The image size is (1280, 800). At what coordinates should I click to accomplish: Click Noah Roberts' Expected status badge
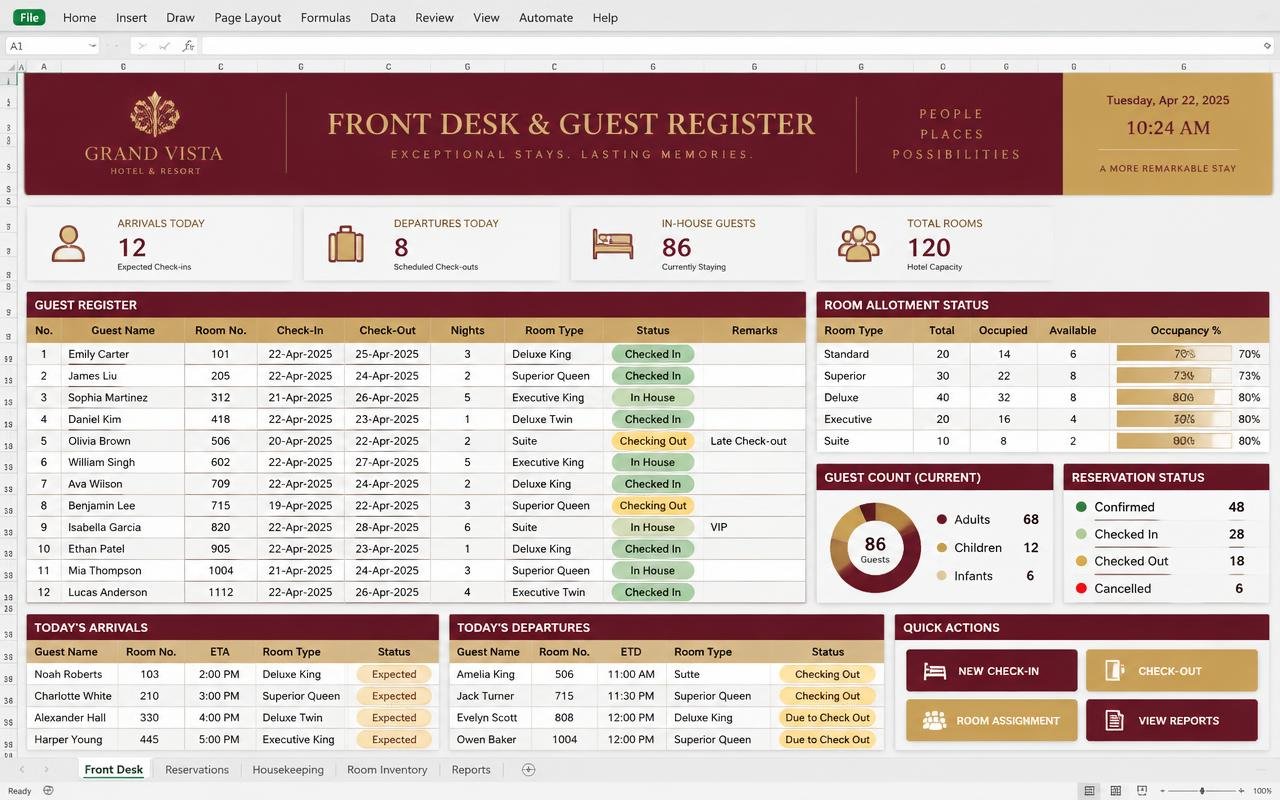coord(394,674)
